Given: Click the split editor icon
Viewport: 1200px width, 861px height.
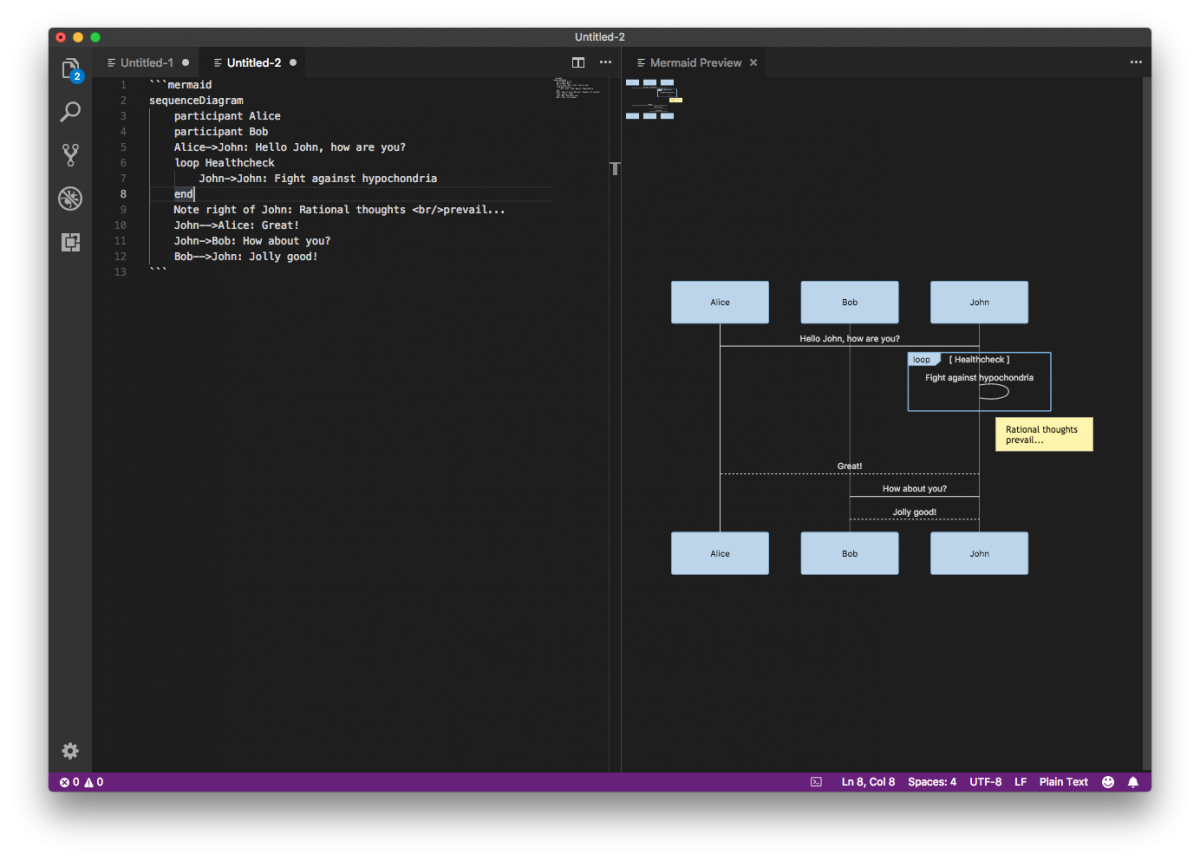Looking at the screenshot, I should pyautogui.click(x=578, y=62).
